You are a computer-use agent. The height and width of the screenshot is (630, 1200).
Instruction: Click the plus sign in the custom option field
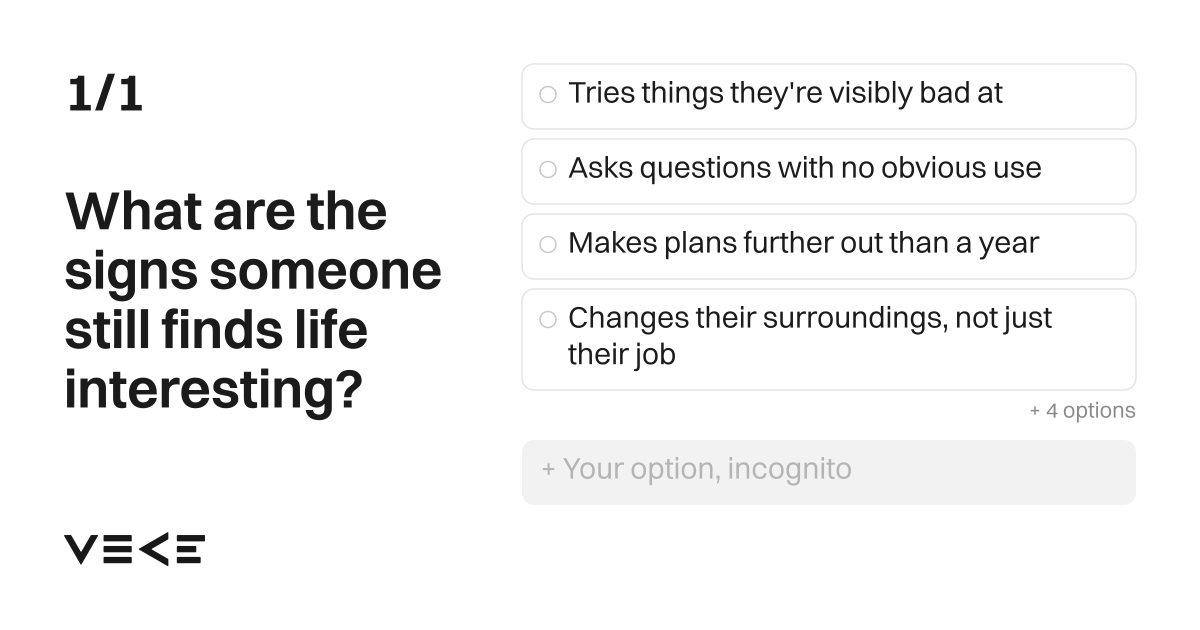548,470
